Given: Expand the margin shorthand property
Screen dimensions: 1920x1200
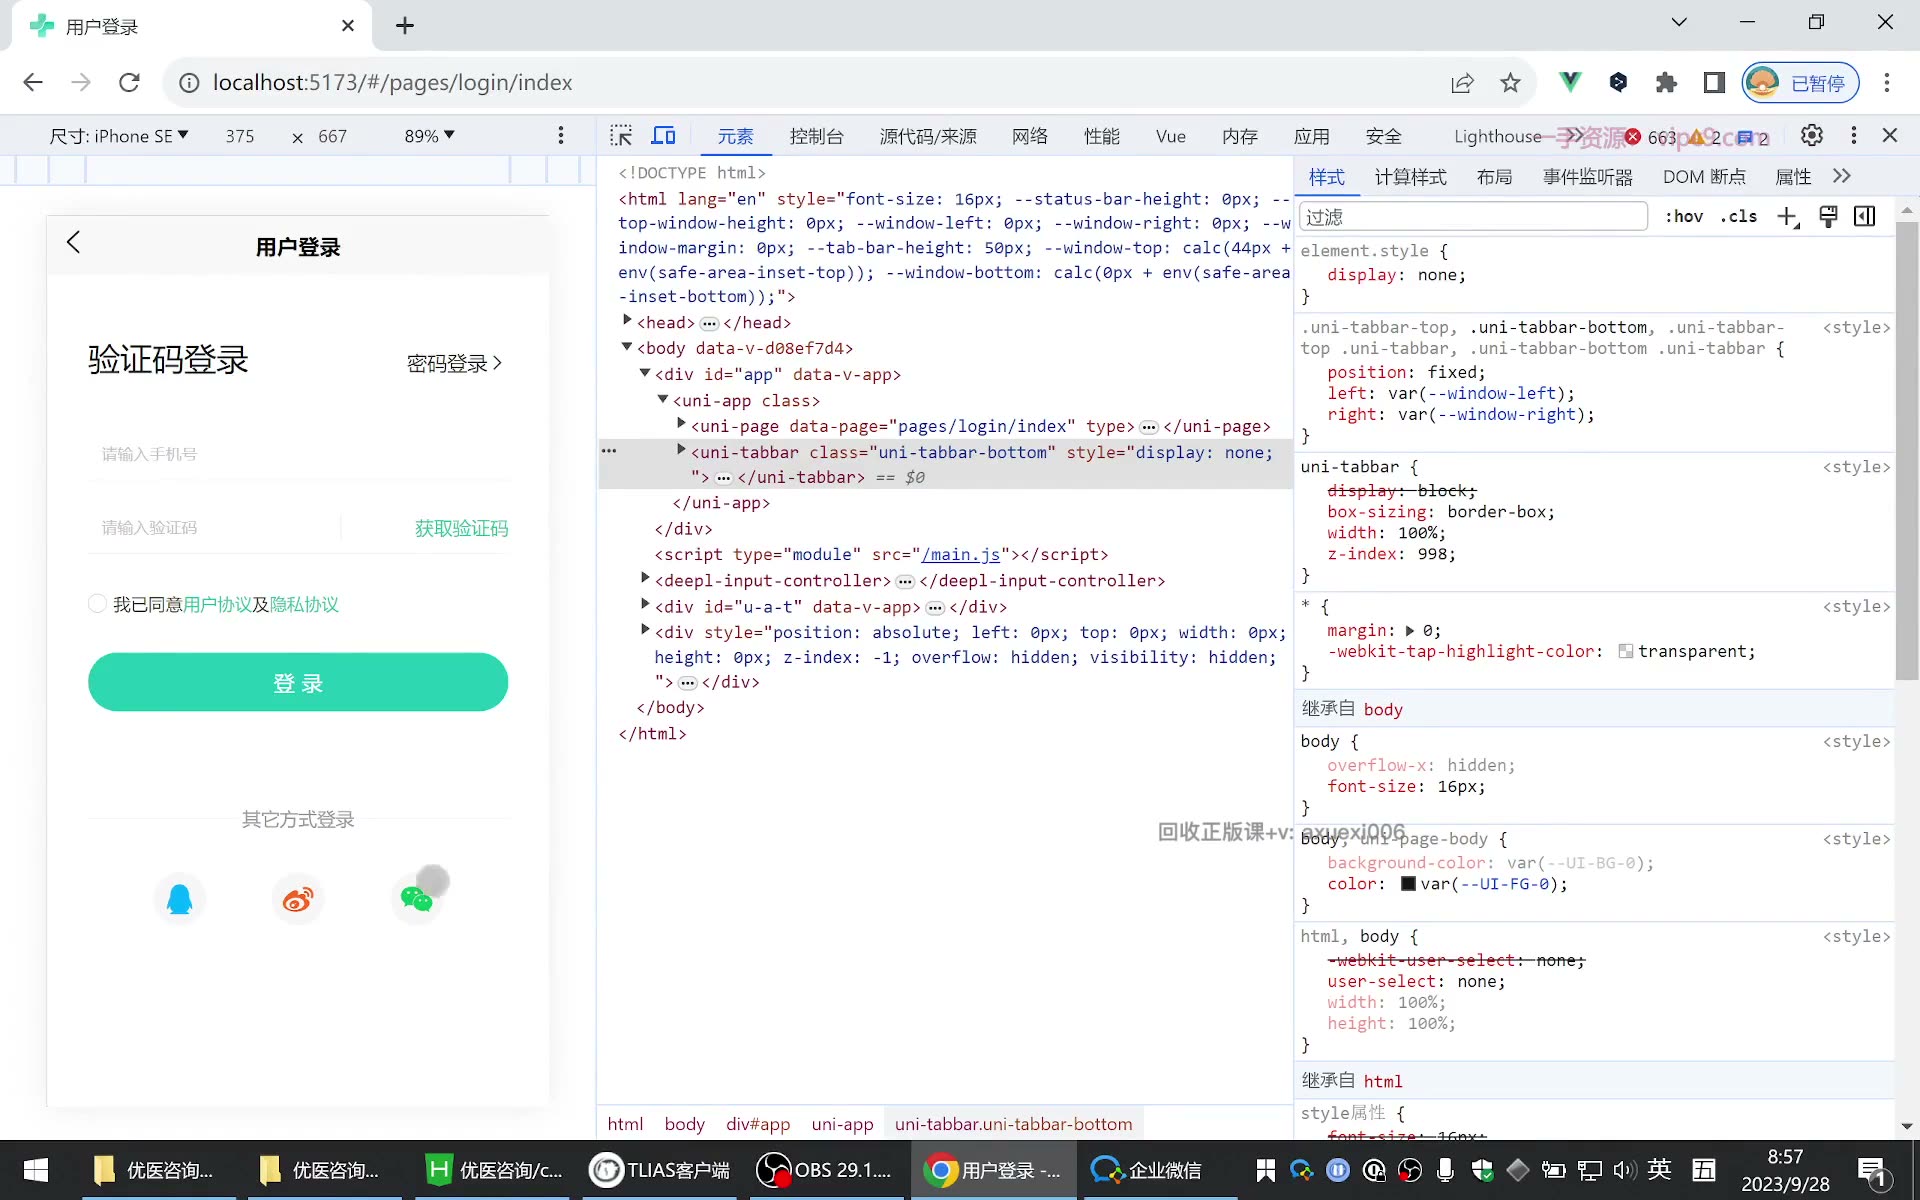Looking at the screenshot, I should coord(1410,631).
